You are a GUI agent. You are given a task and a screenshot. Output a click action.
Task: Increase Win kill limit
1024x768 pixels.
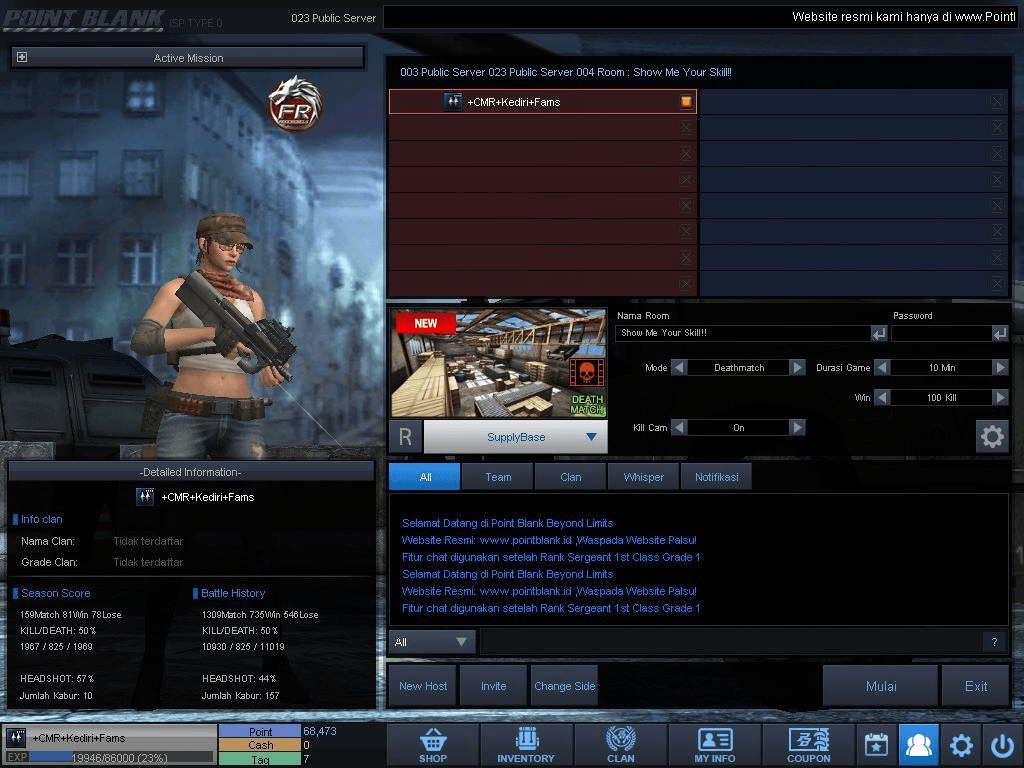(1000, 397)
